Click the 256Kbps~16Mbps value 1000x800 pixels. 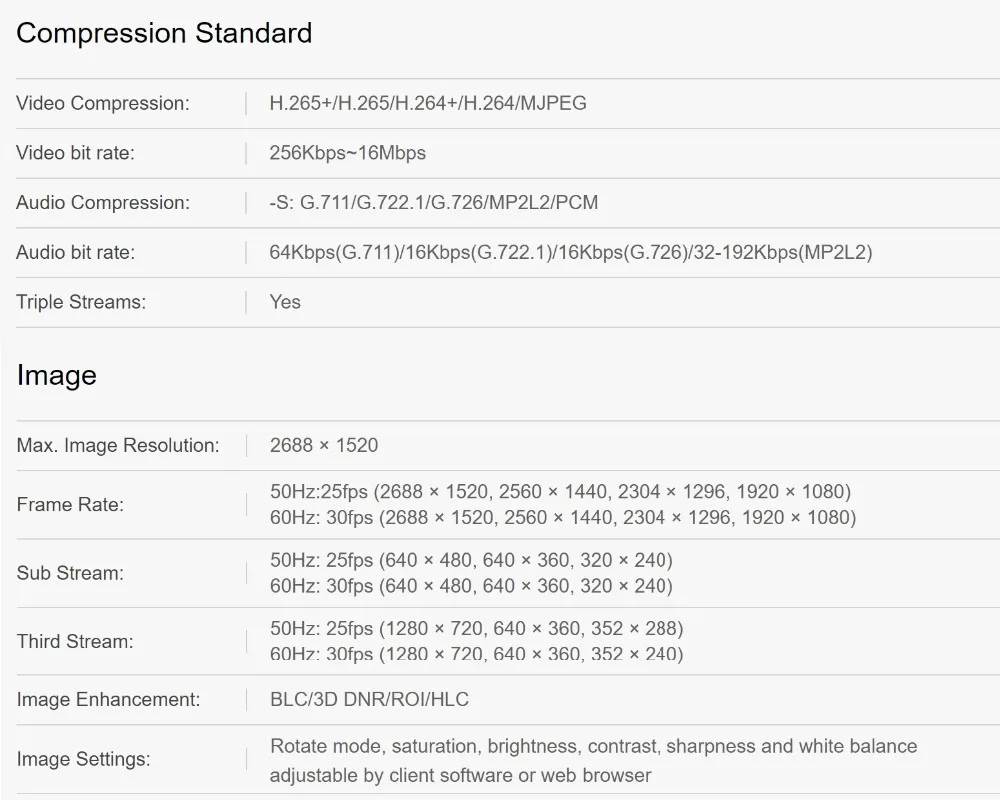click(x=347, y=153)
